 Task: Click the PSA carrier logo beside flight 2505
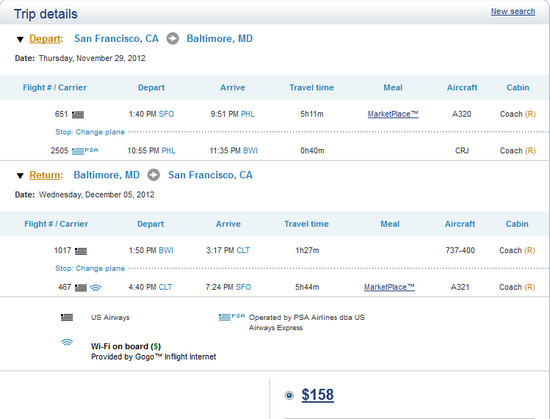(85, 151)
